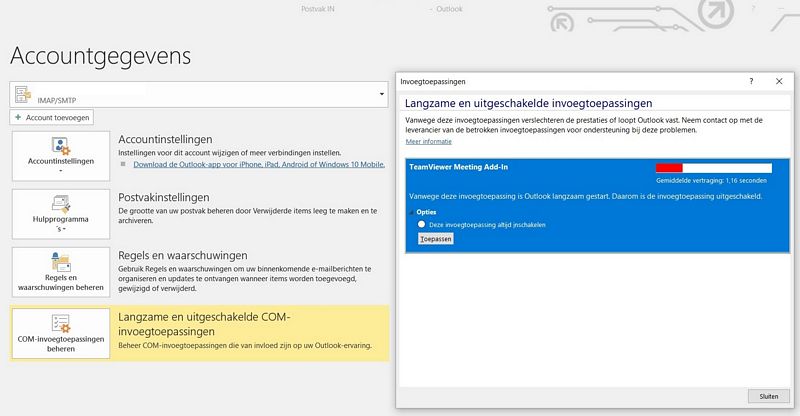The height and width of the screenshot is (416, 800).
Task: Open COM-invoegtoepassingen beheren
Action: click(61, 333)
